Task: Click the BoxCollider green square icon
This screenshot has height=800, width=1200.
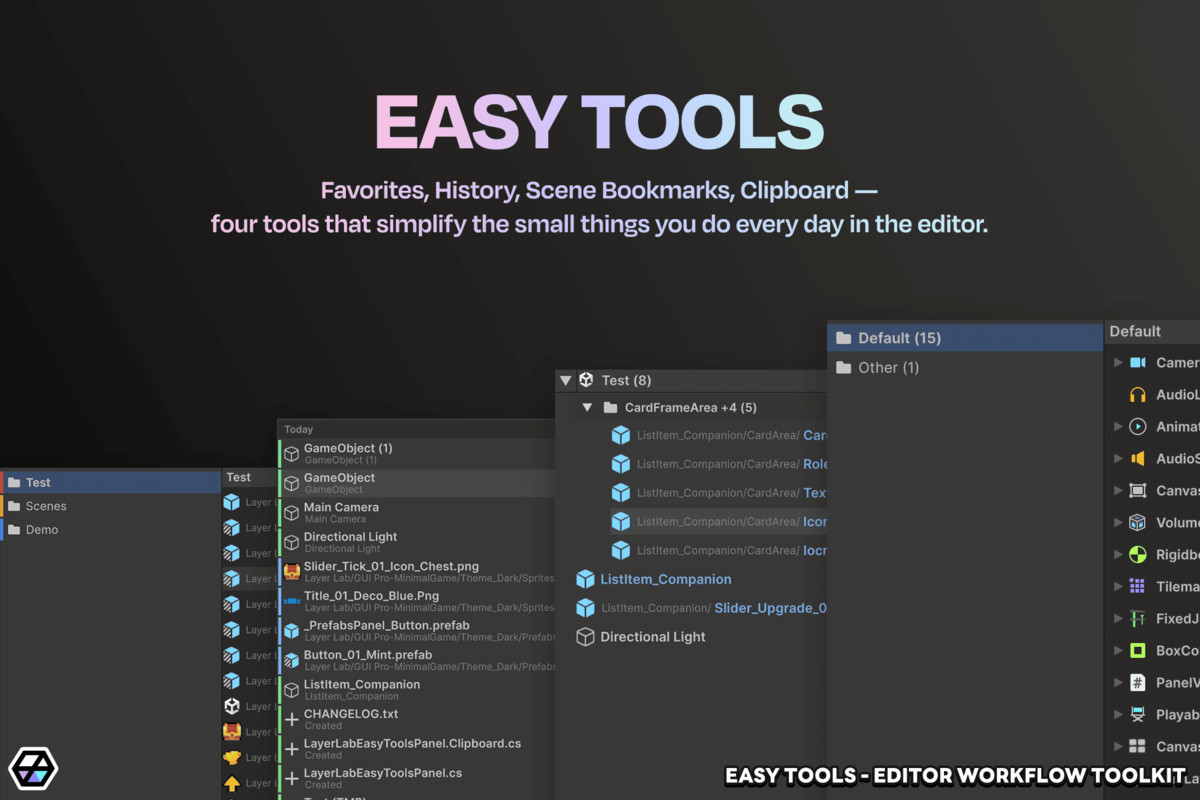Action: click(x=1137, y=650)
